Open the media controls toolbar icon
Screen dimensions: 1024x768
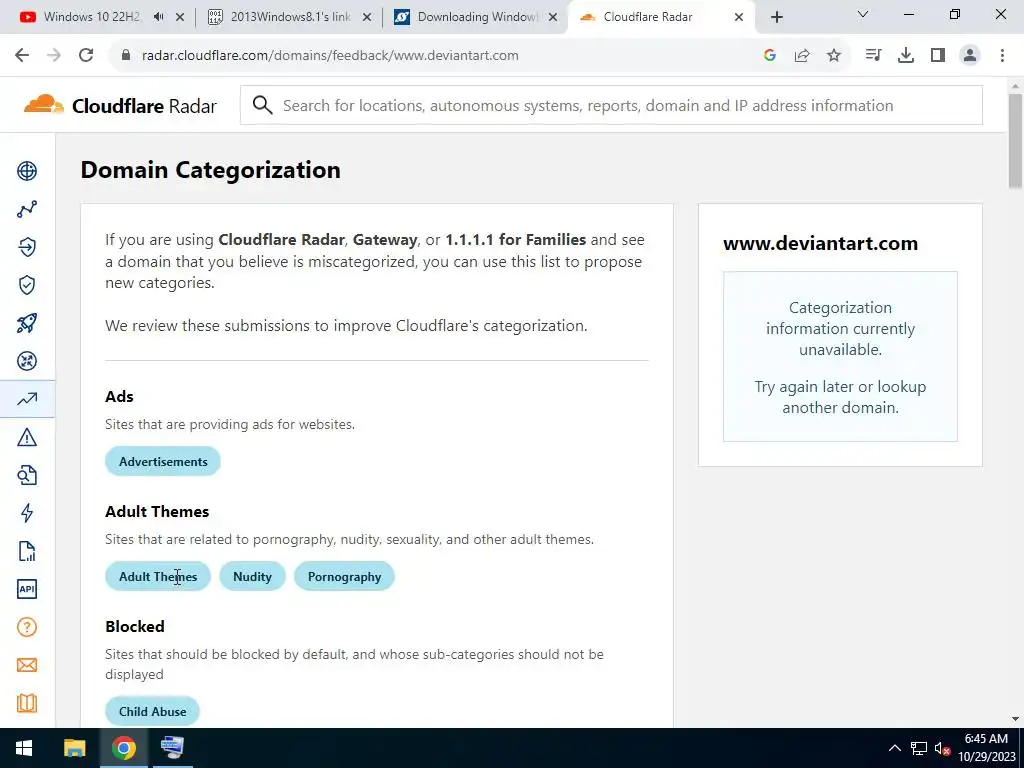[873, 56]
